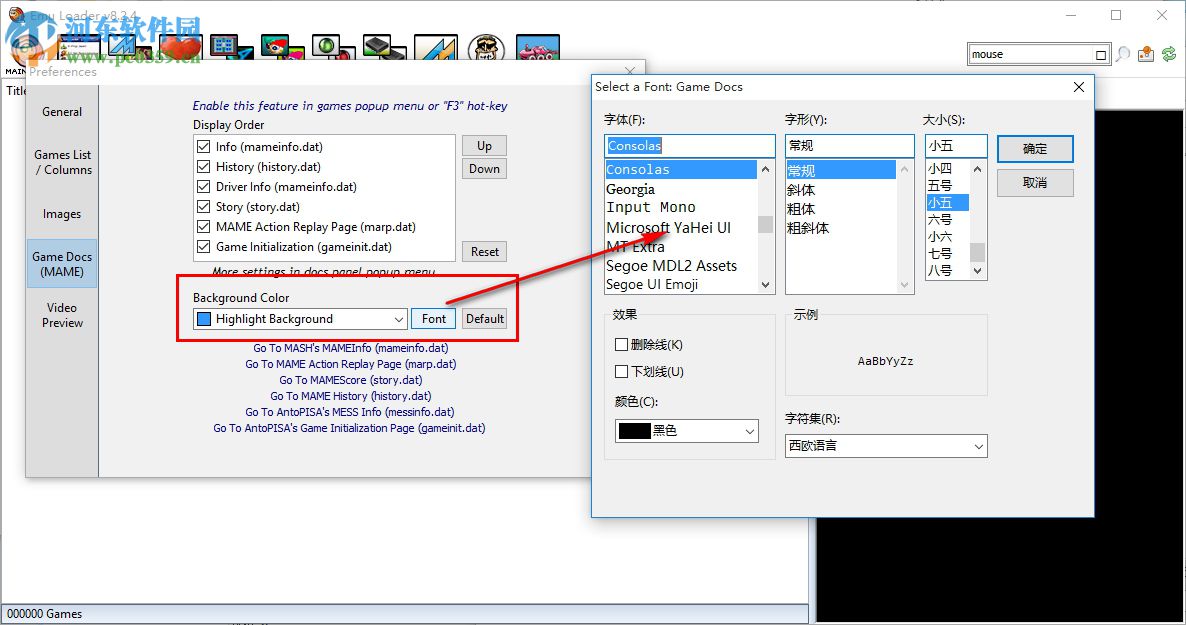The height and width of the screenshot is (625, 1186).
Task: Click the Default button beside Font
Action: [x=485, y=319]
